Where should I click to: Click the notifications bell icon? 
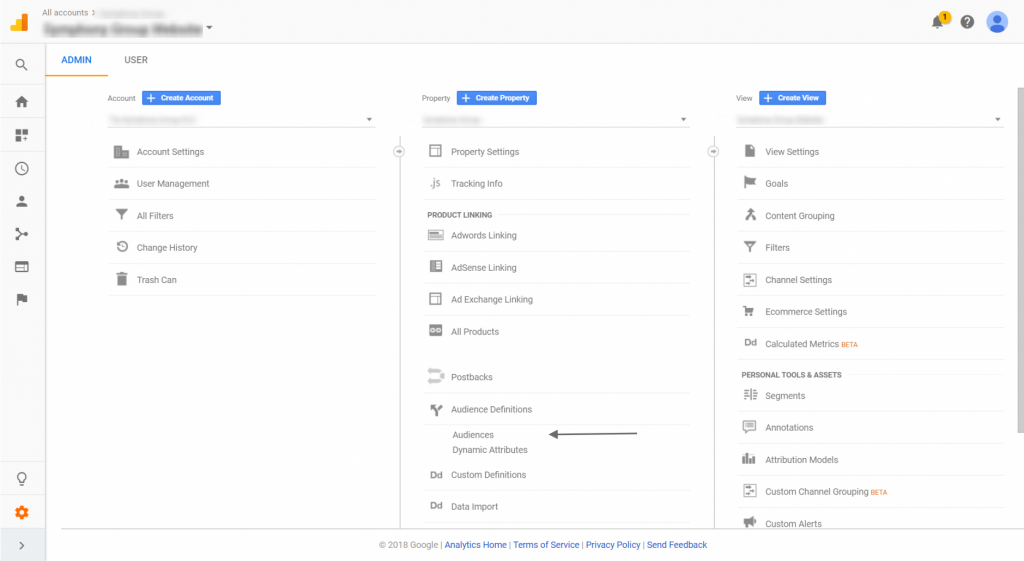click(x=938, y=22)
